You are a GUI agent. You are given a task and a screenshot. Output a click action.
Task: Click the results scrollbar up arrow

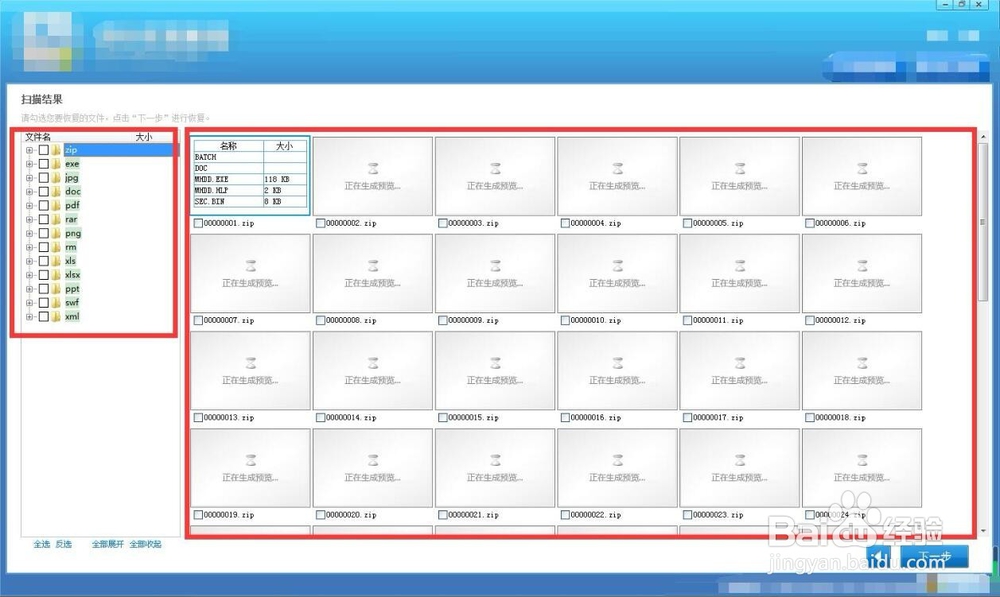pos(983,136)
